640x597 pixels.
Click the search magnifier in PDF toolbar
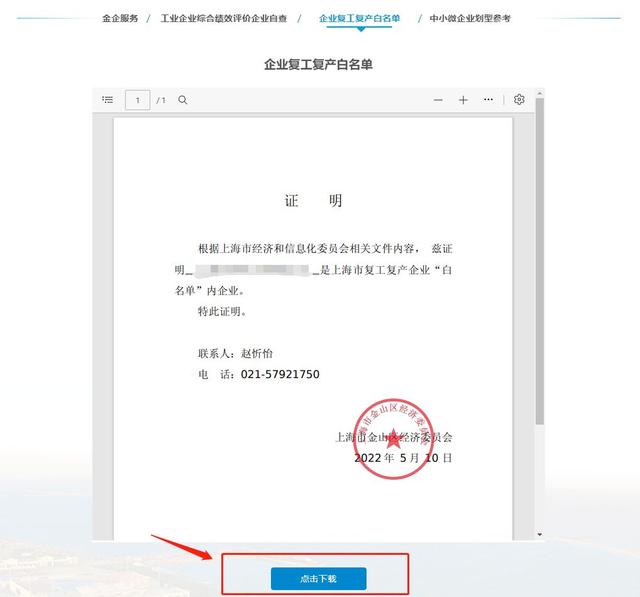click(x=182, y=100)
